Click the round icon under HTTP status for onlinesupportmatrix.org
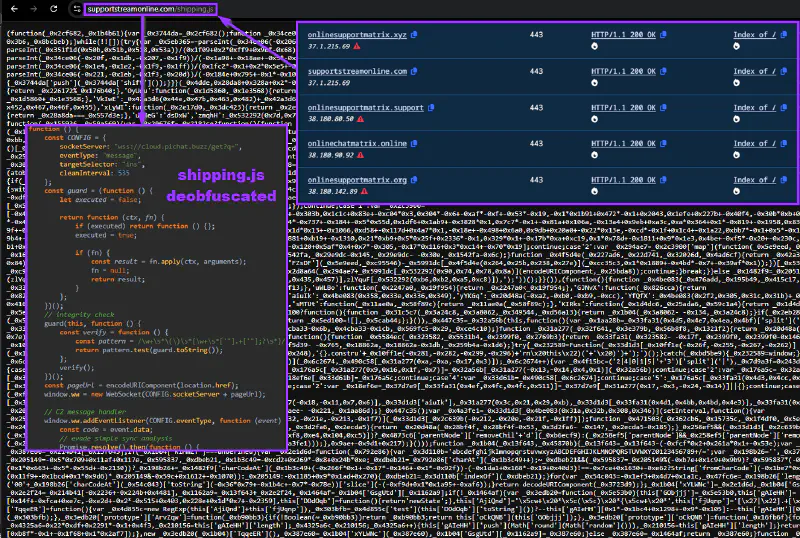This screenshot has width=800, height=538. pos(594,191)
